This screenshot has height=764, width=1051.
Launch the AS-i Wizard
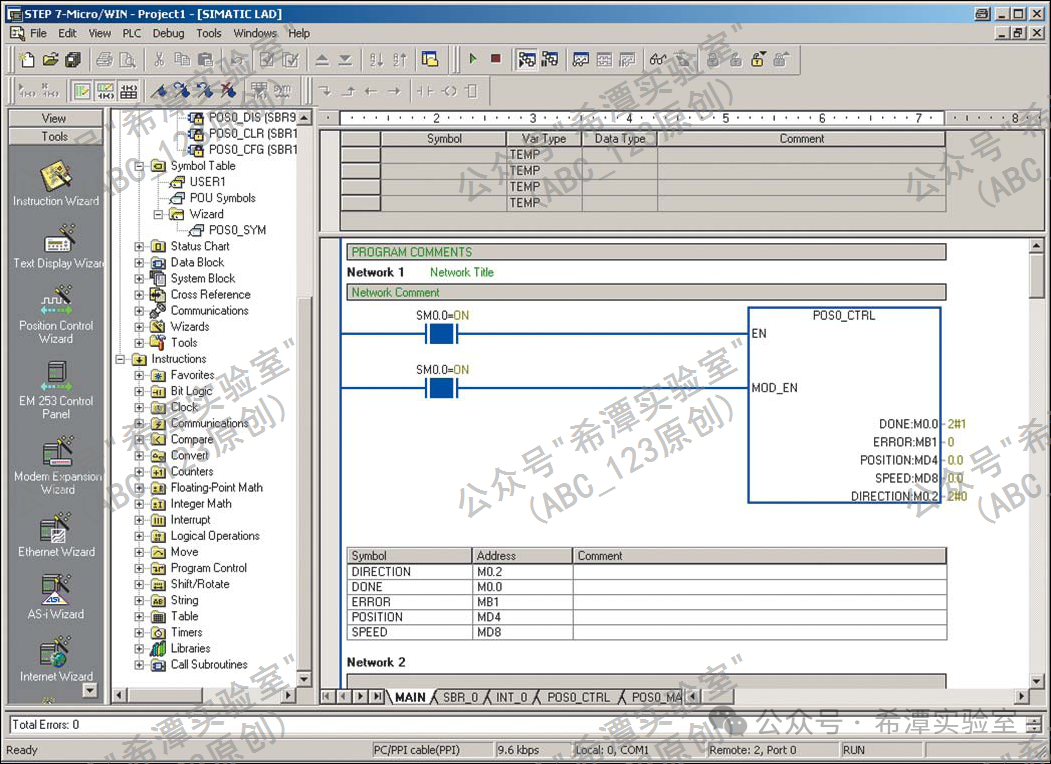[x=56, y=598]
